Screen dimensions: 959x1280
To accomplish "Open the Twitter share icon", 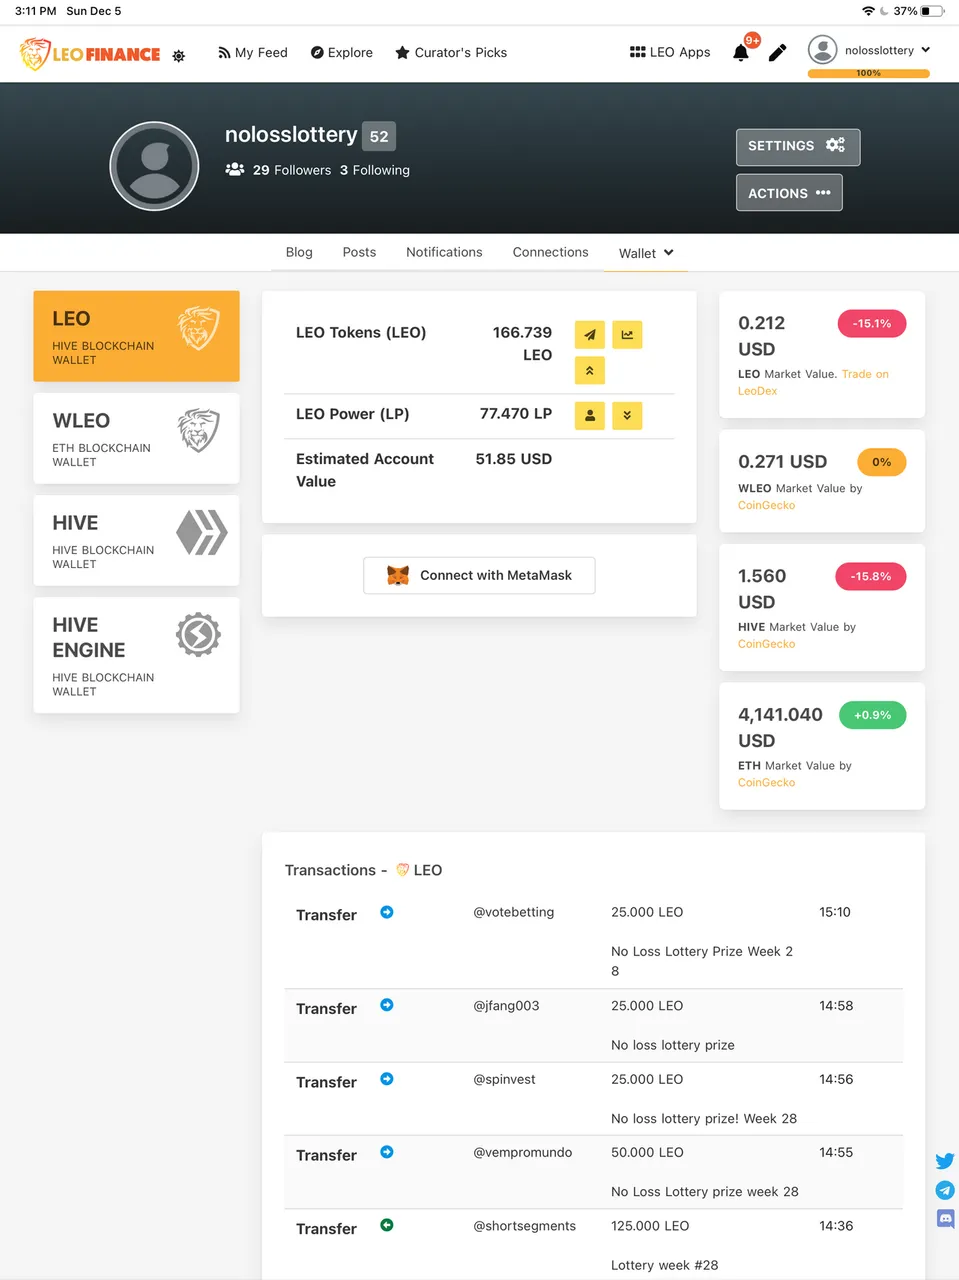I will click(x=945, y=1161).
